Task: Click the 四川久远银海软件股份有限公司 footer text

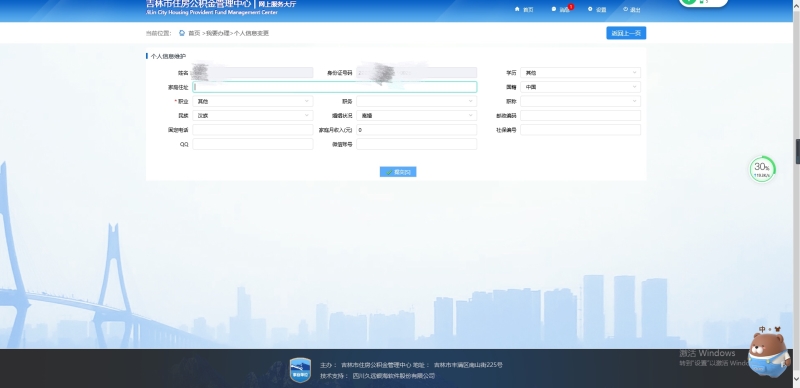Action: pos(394,376)
